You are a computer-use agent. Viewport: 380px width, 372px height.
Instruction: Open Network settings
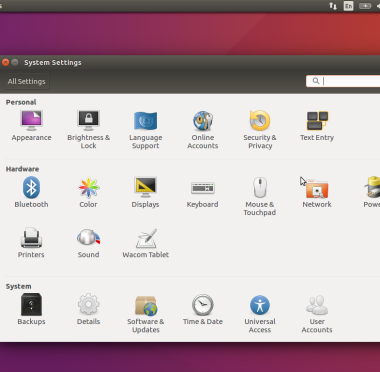(x=317, y=193)
